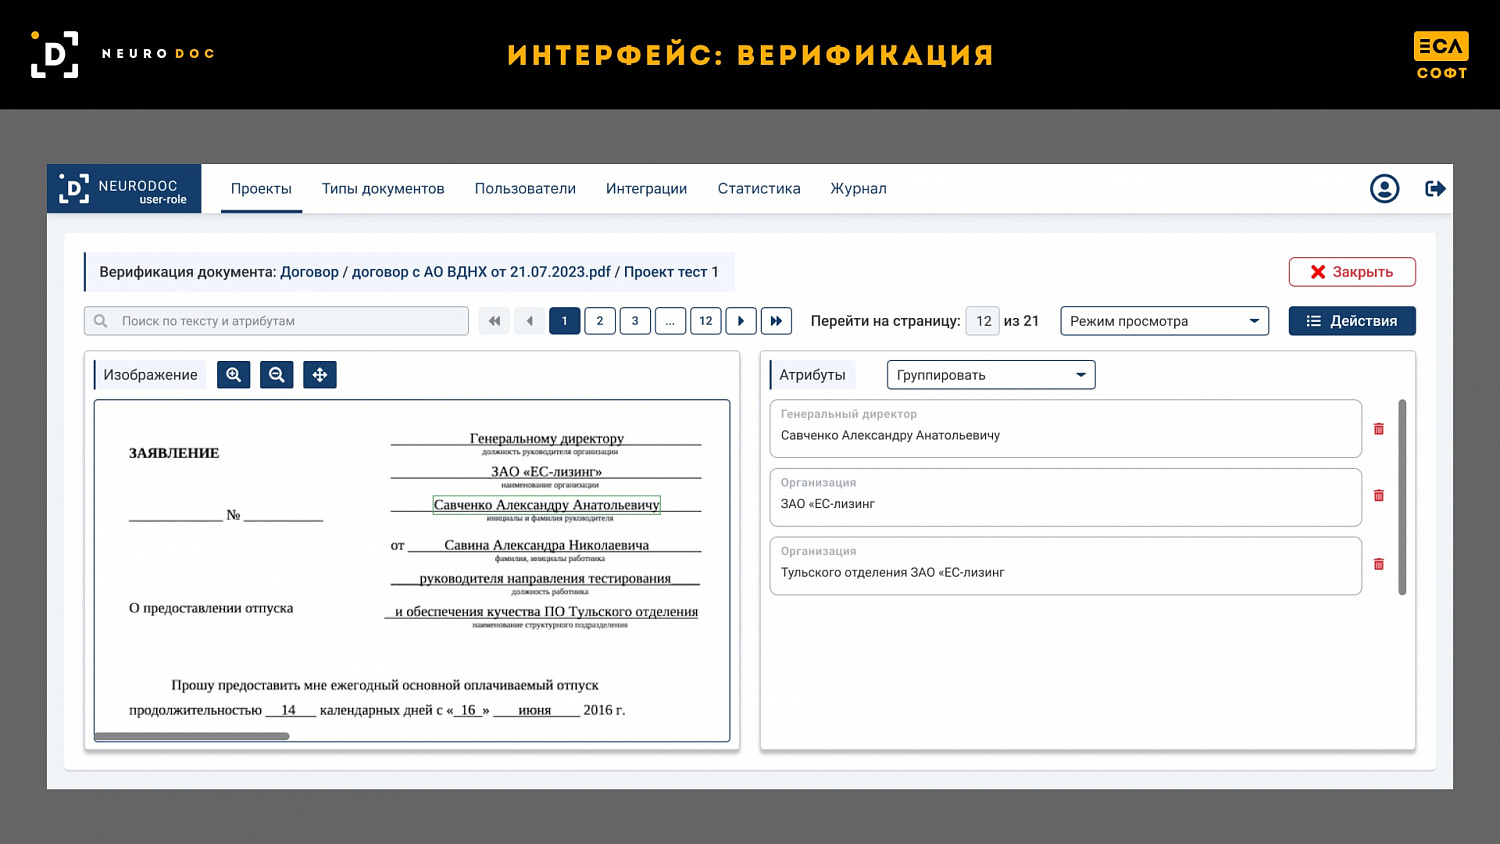The width and height of the screenshot is (1500, 844).
Task: View the Статистика tab
Action: tap(759, 189)
